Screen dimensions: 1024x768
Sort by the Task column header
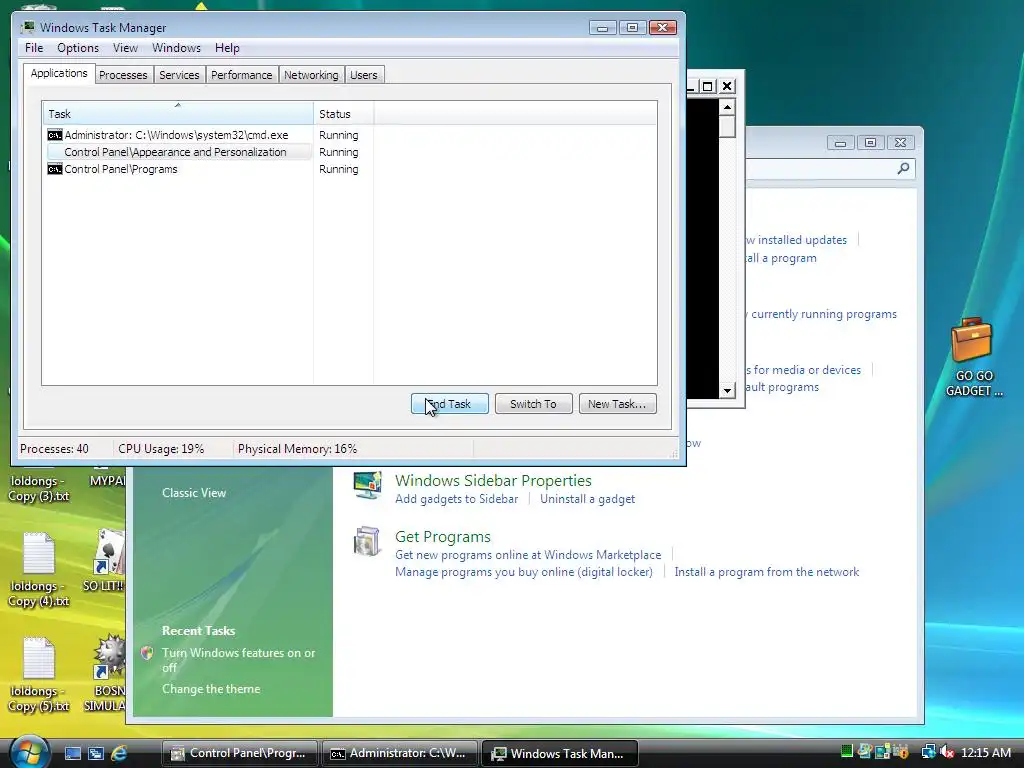[178, 114]
